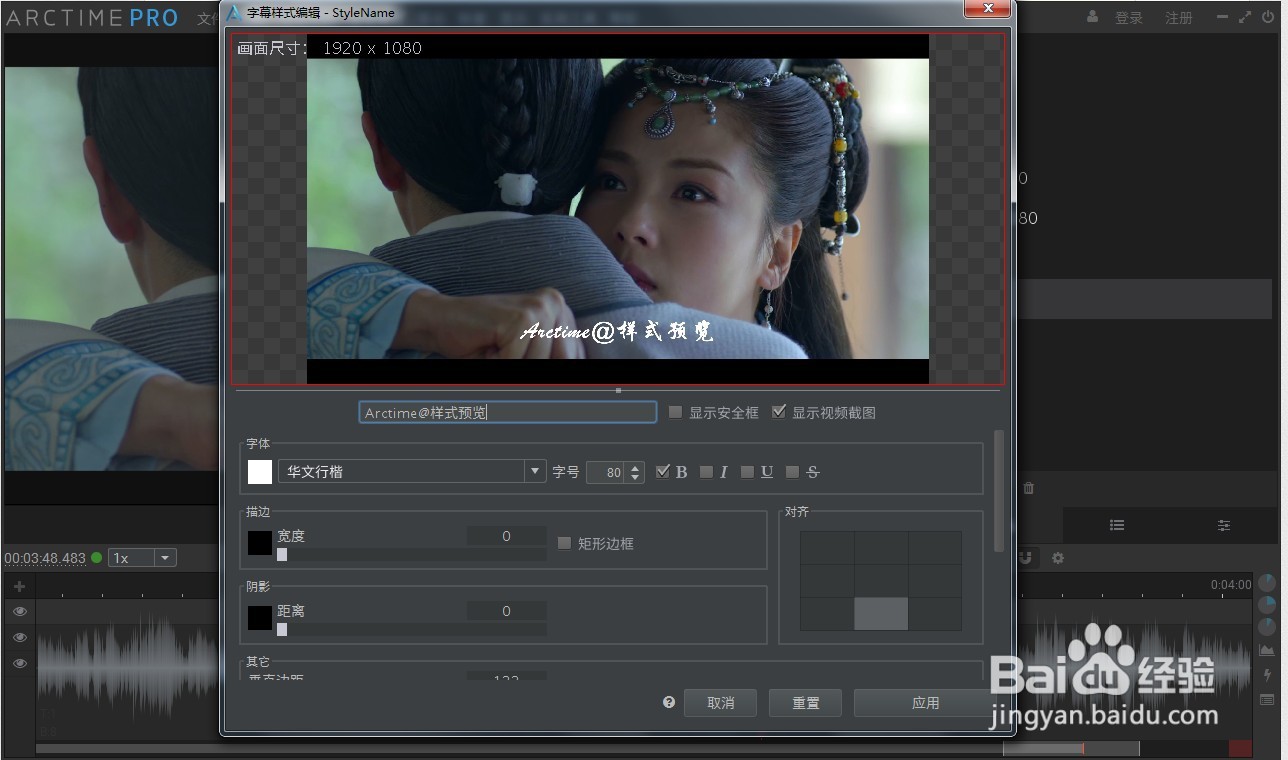Set alignment to top-right grid cell
Image resolution: width=1288 pixels, height=760 pixels.
pos(935,548)
